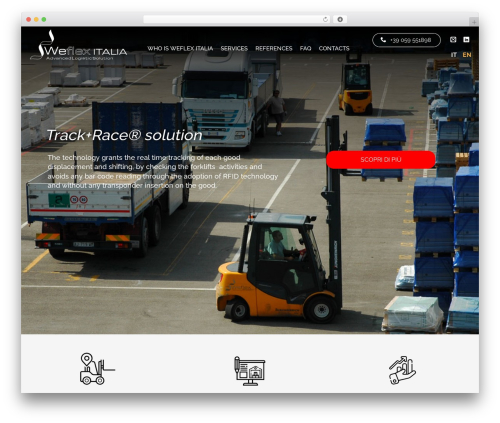This screenshot has width=500, height=423.
Task: Open the LinkedIn social icon
Action: (x=466, y=40)
